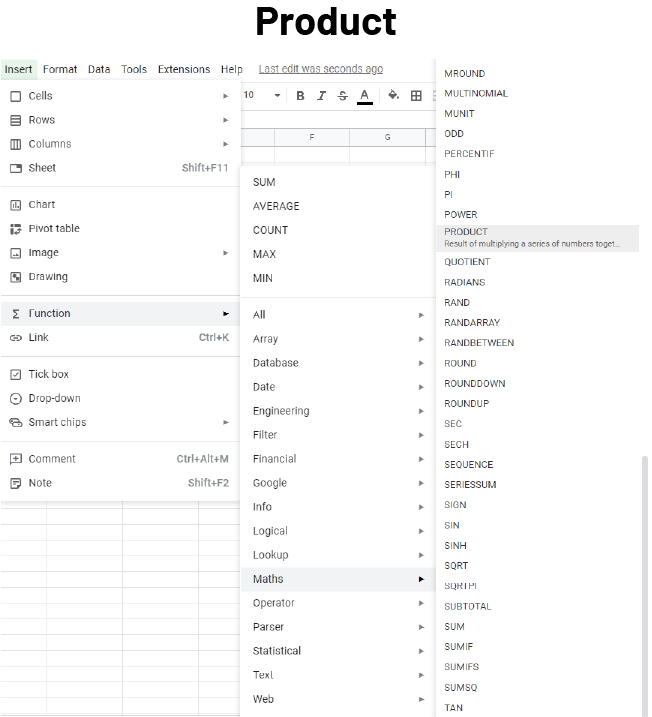Toggle italic formatting in toolbar

coord(321,96)
